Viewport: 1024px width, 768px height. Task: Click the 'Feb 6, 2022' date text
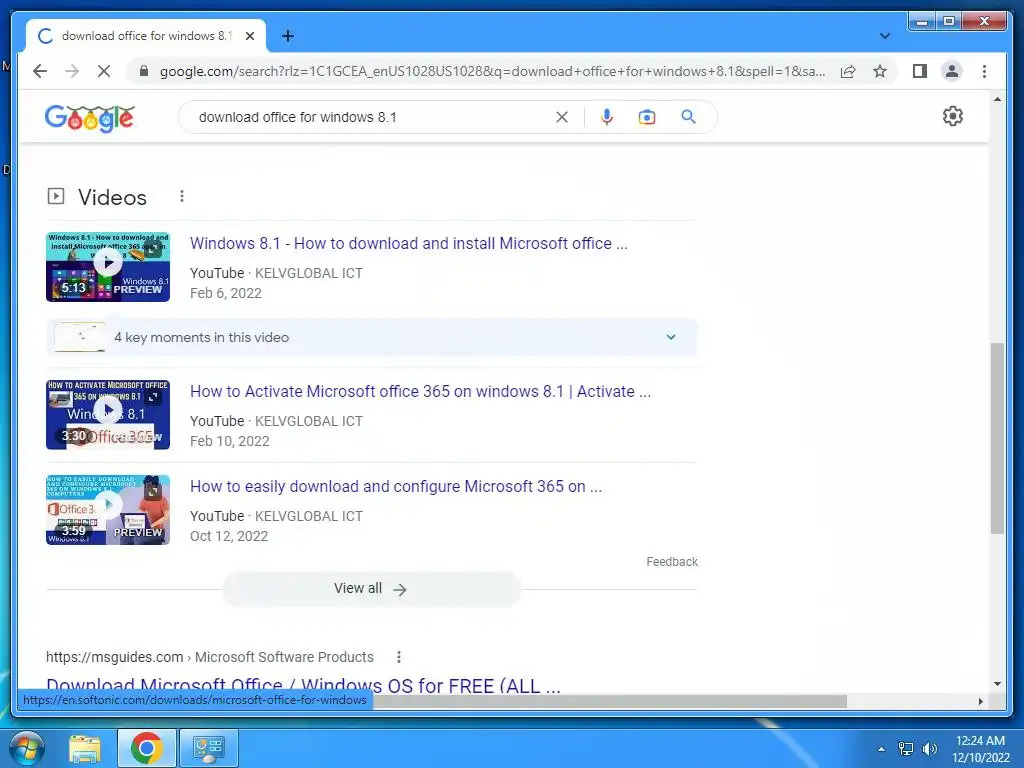[226, 293]
